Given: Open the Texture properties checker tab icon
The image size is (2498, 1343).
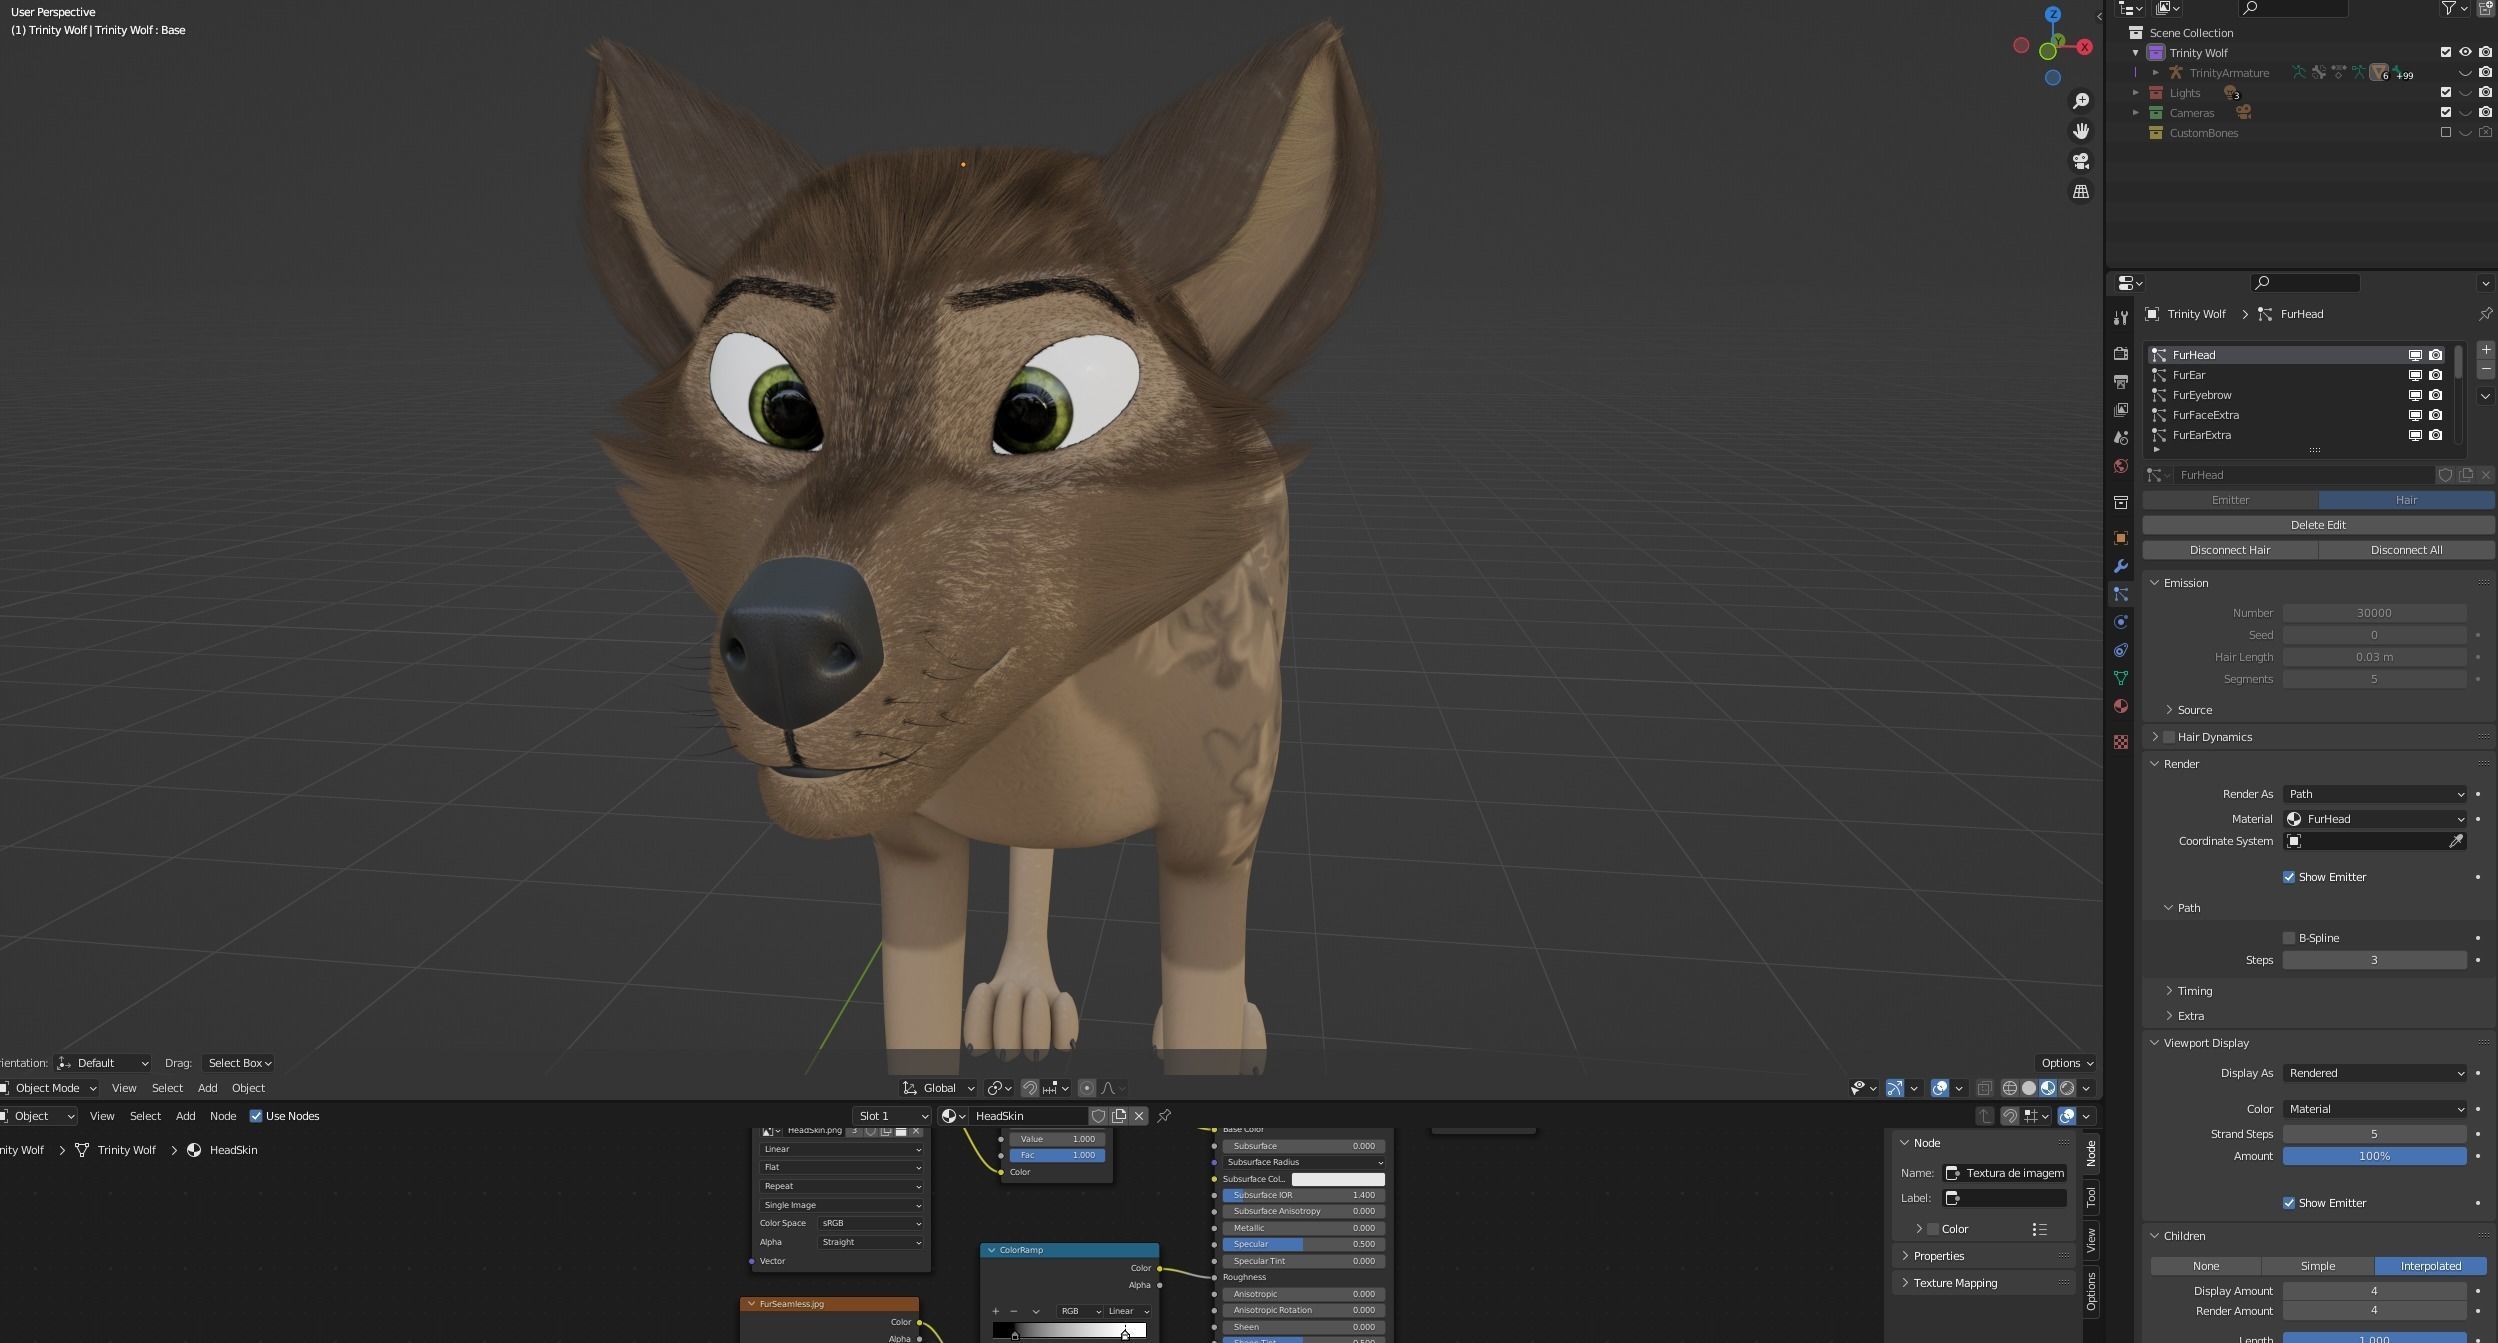Looking at the screenshot, I should pos(2120,742).
